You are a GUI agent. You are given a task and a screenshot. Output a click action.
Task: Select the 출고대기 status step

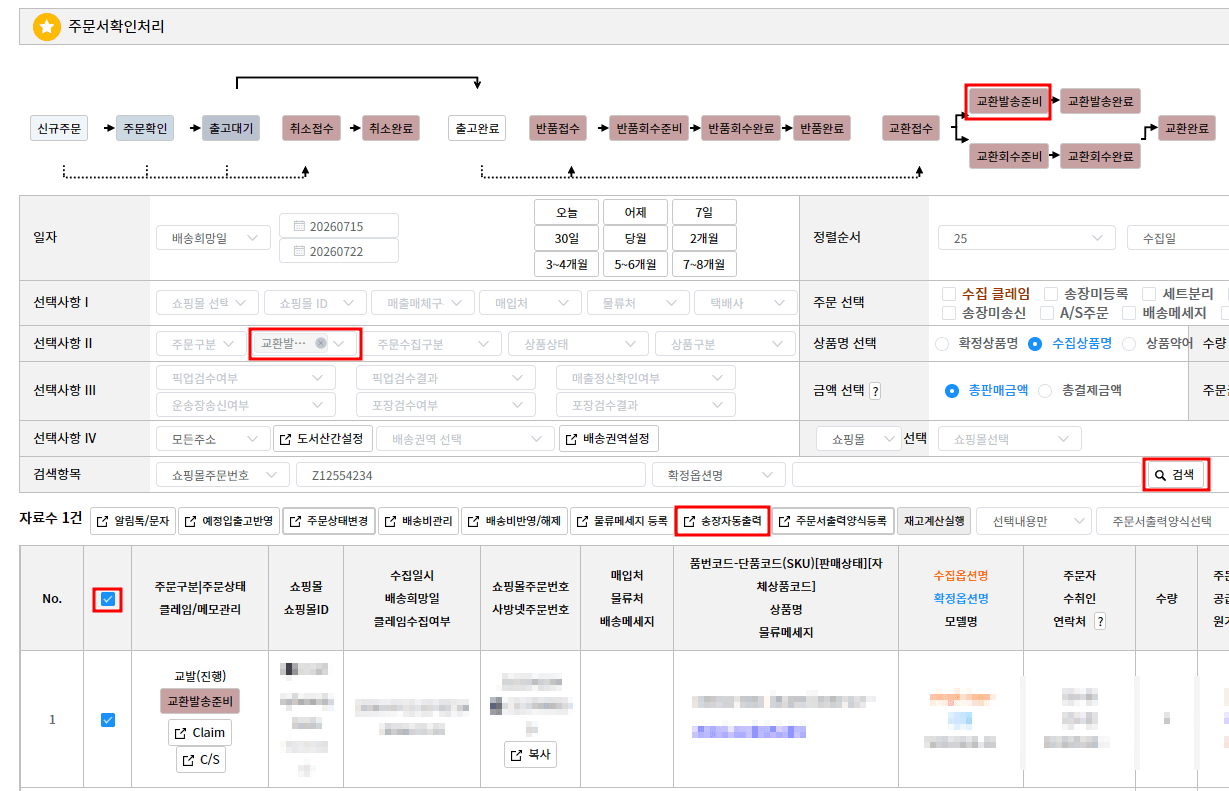coord(231,128)
